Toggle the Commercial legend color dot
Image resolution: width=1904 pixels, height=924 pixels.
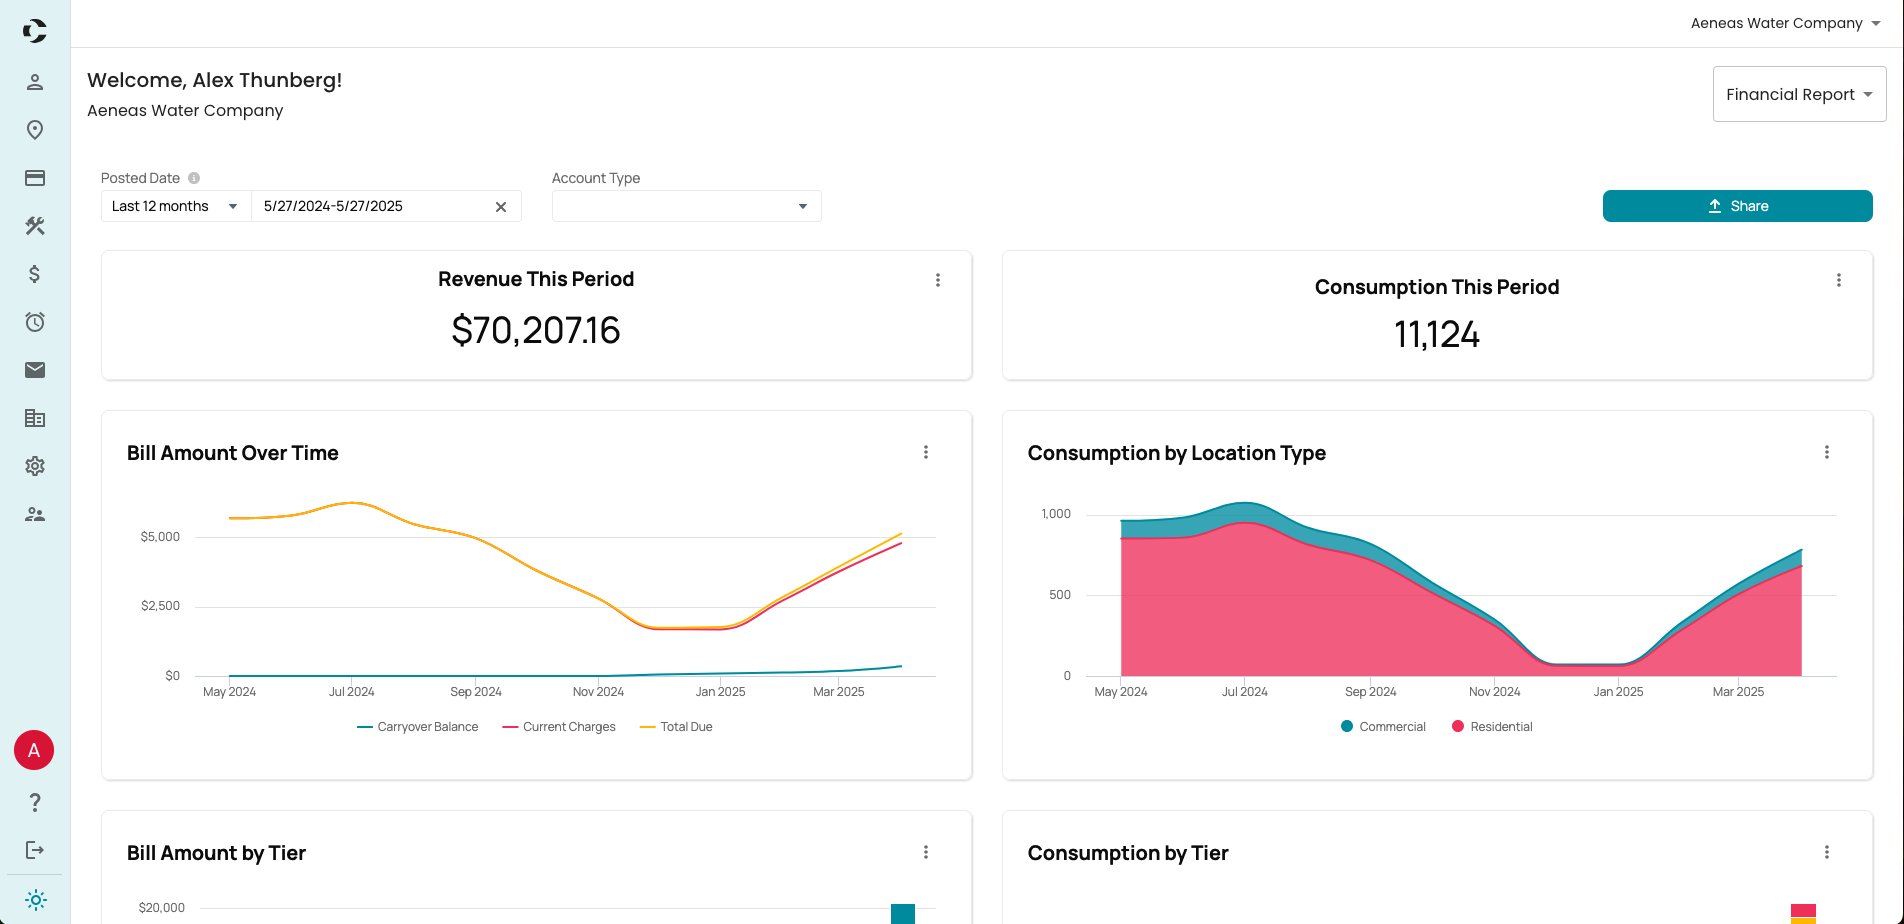tap(1347, 727)
